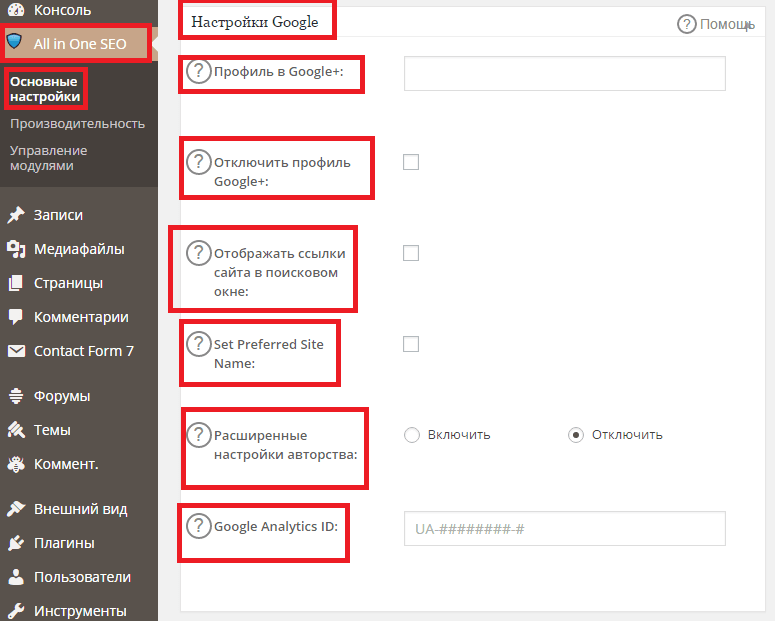Click the Комментарии speech bubble icon
This screenshot has height=621, width=775.
(x=16, y=317)
